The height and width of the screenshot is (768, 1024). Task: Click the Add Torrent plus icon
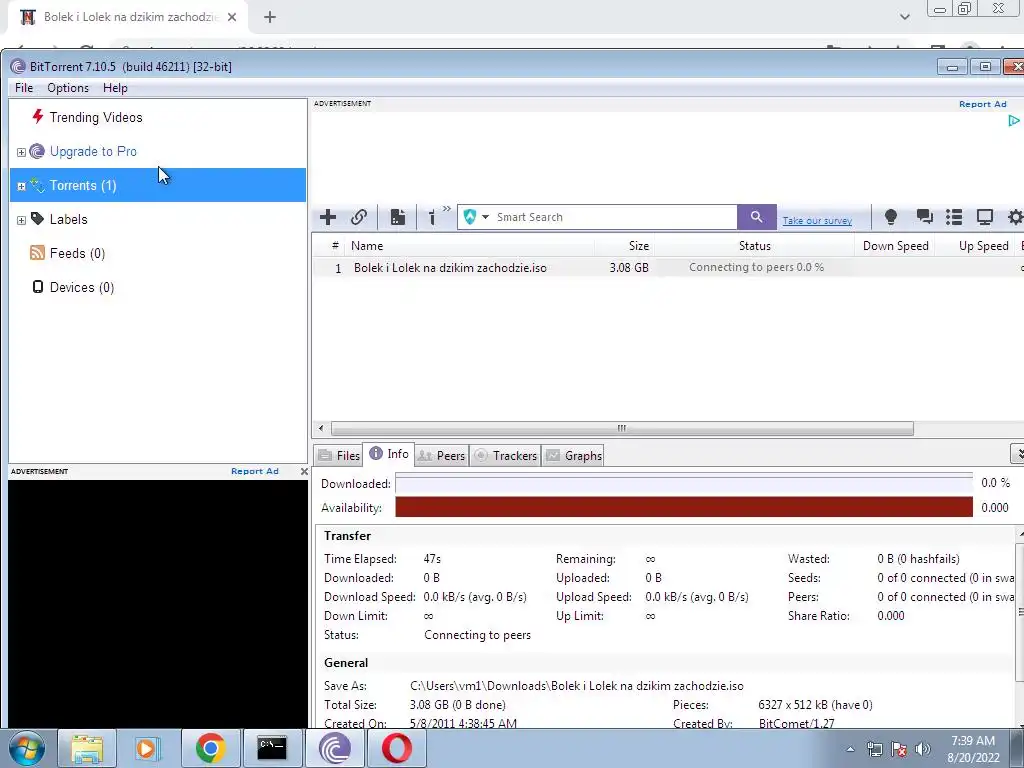point(328,217)
